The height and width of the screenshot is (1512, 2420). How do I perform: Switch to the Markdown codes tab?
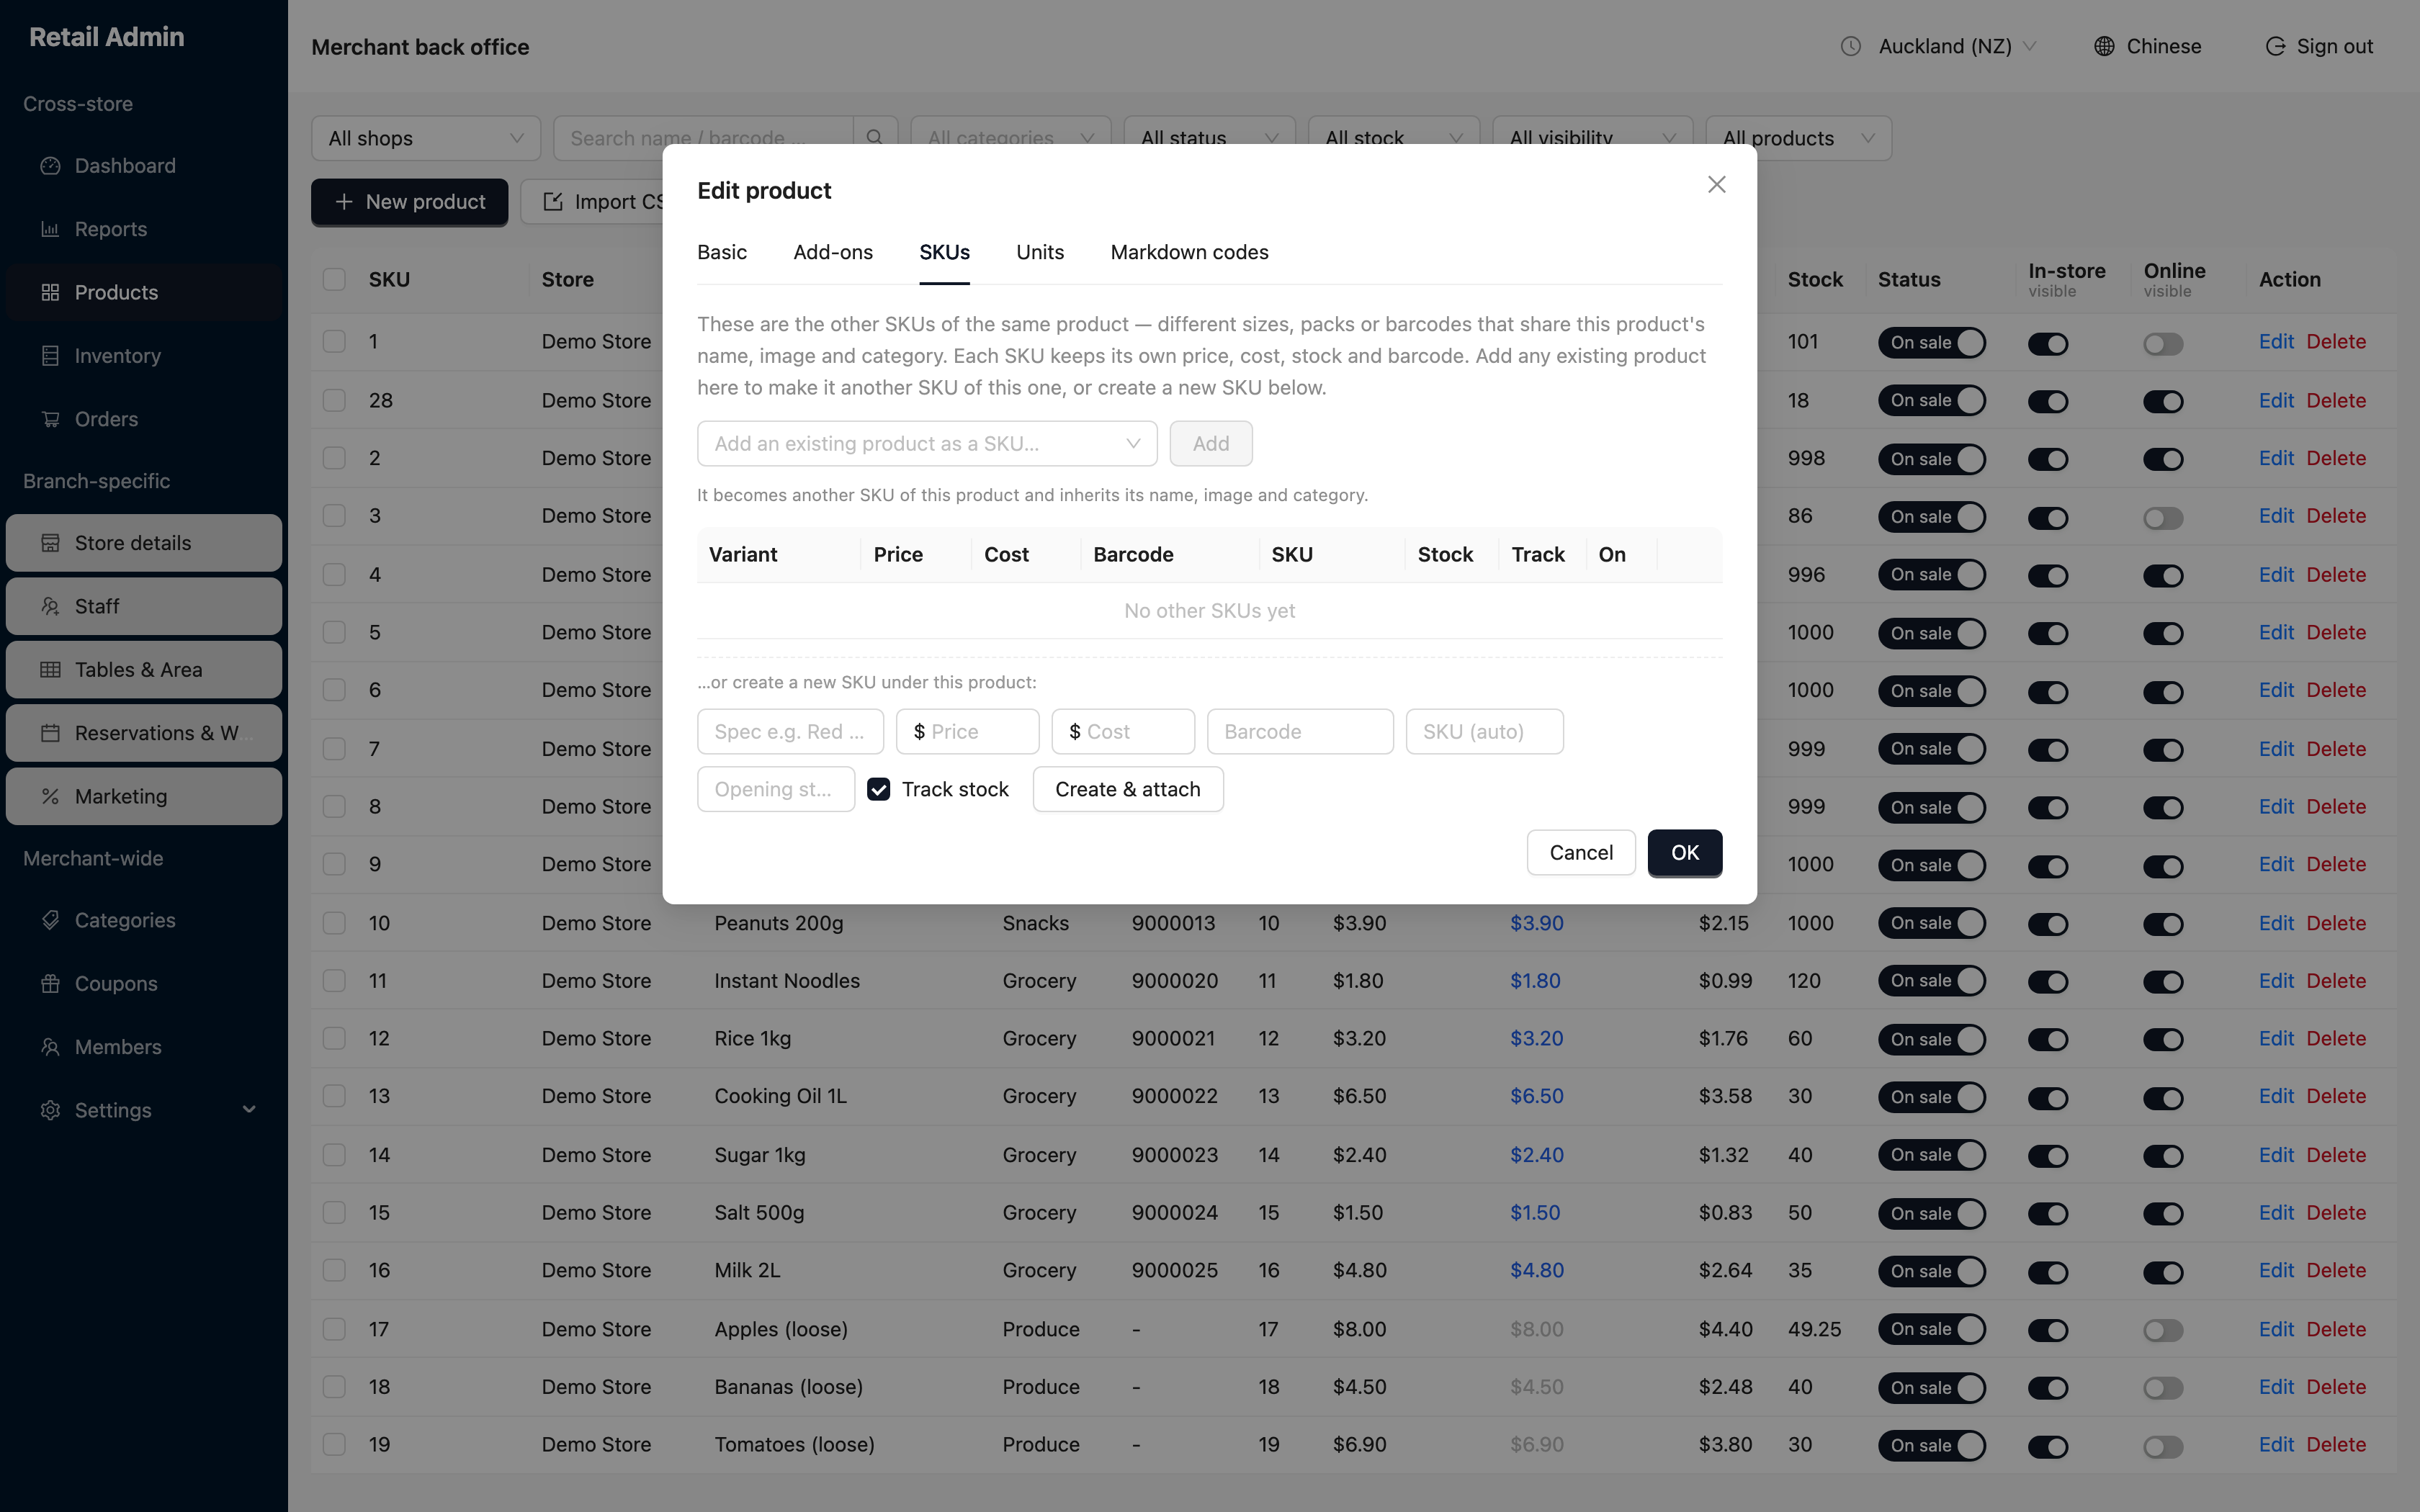point(1189,252)
